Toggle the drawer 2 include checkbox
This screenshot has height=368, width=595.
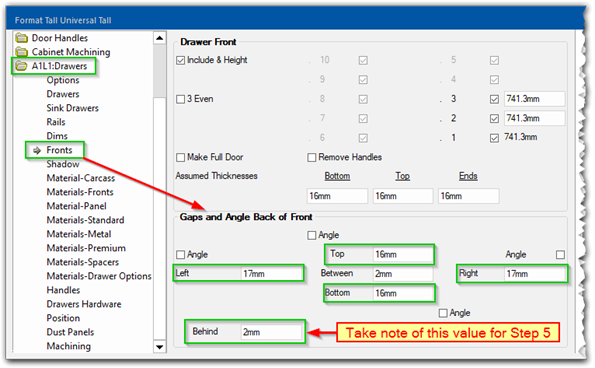pyautogui.click(x=494, y=119)
